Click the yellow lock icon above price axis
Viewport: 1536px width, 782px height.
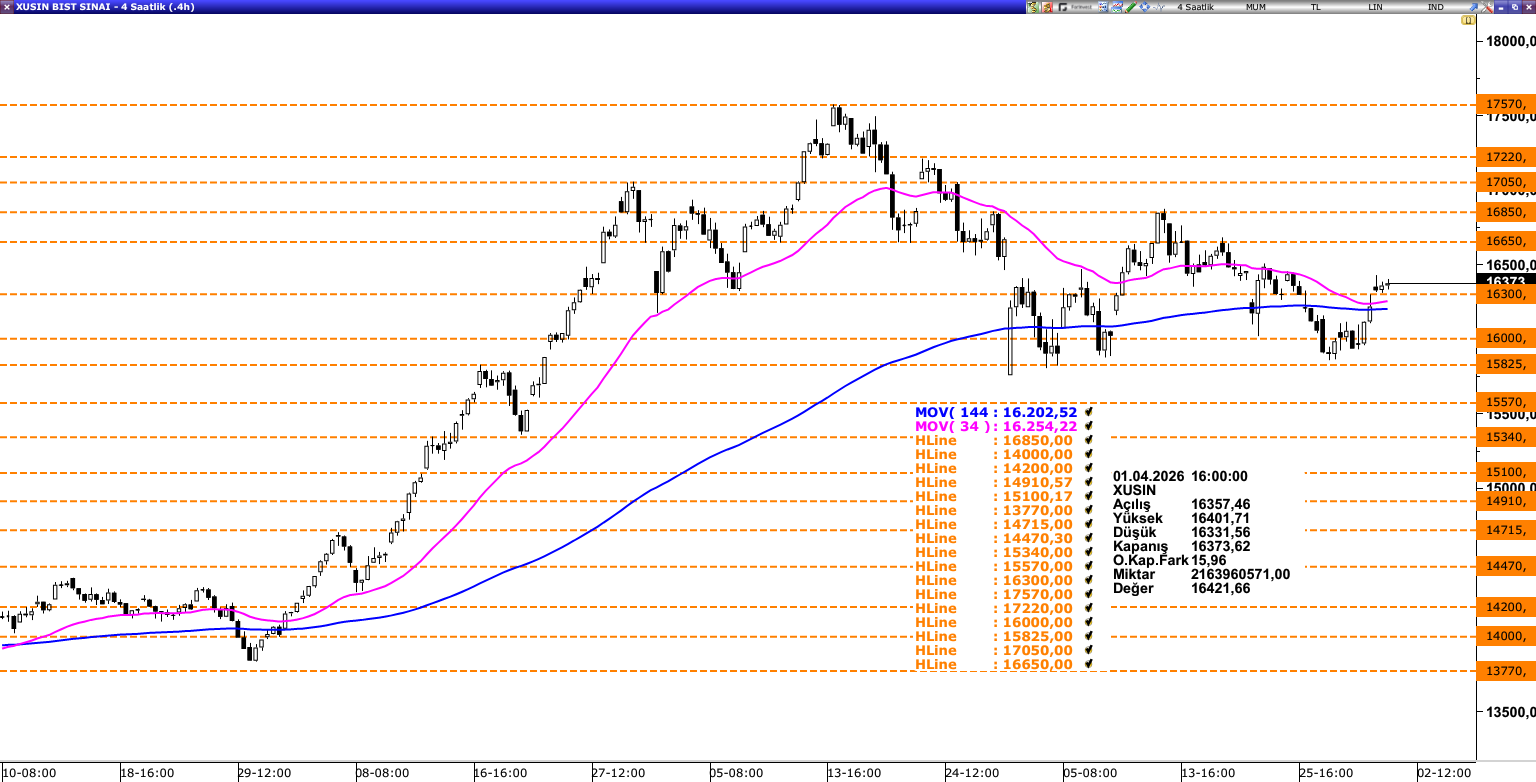pos(1466,20)
